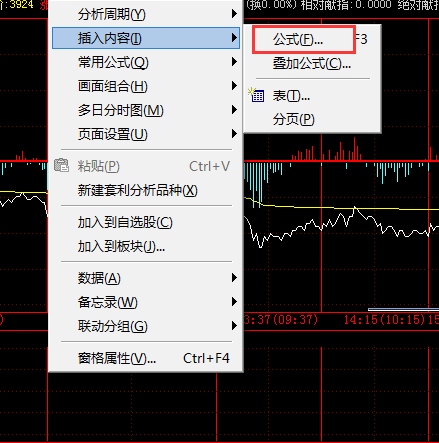The image size is (439, 443).
Task: Open the 数据(A) submenu
Action: pyautogui.click(x=146, y=278)
